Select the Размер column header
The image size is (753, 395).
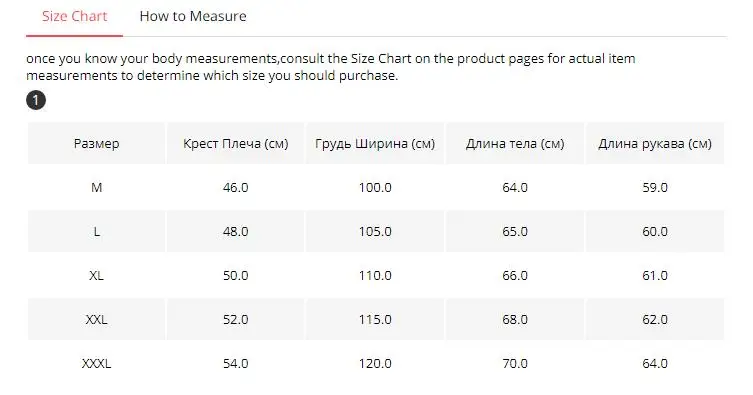(x=97, y=144)
